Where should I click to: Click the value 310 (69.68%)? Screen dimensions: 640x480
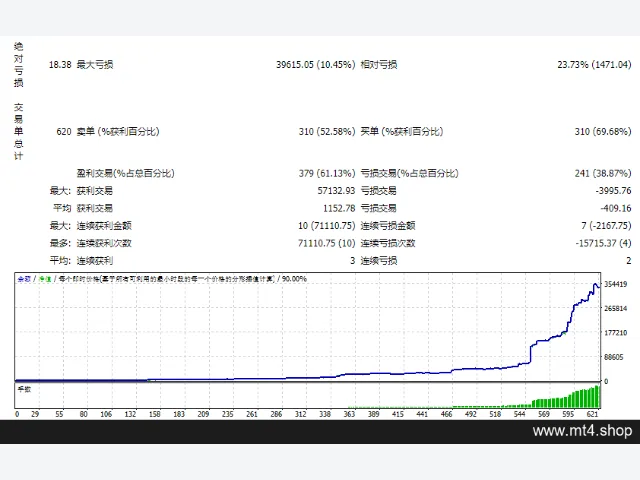point(603,131)
